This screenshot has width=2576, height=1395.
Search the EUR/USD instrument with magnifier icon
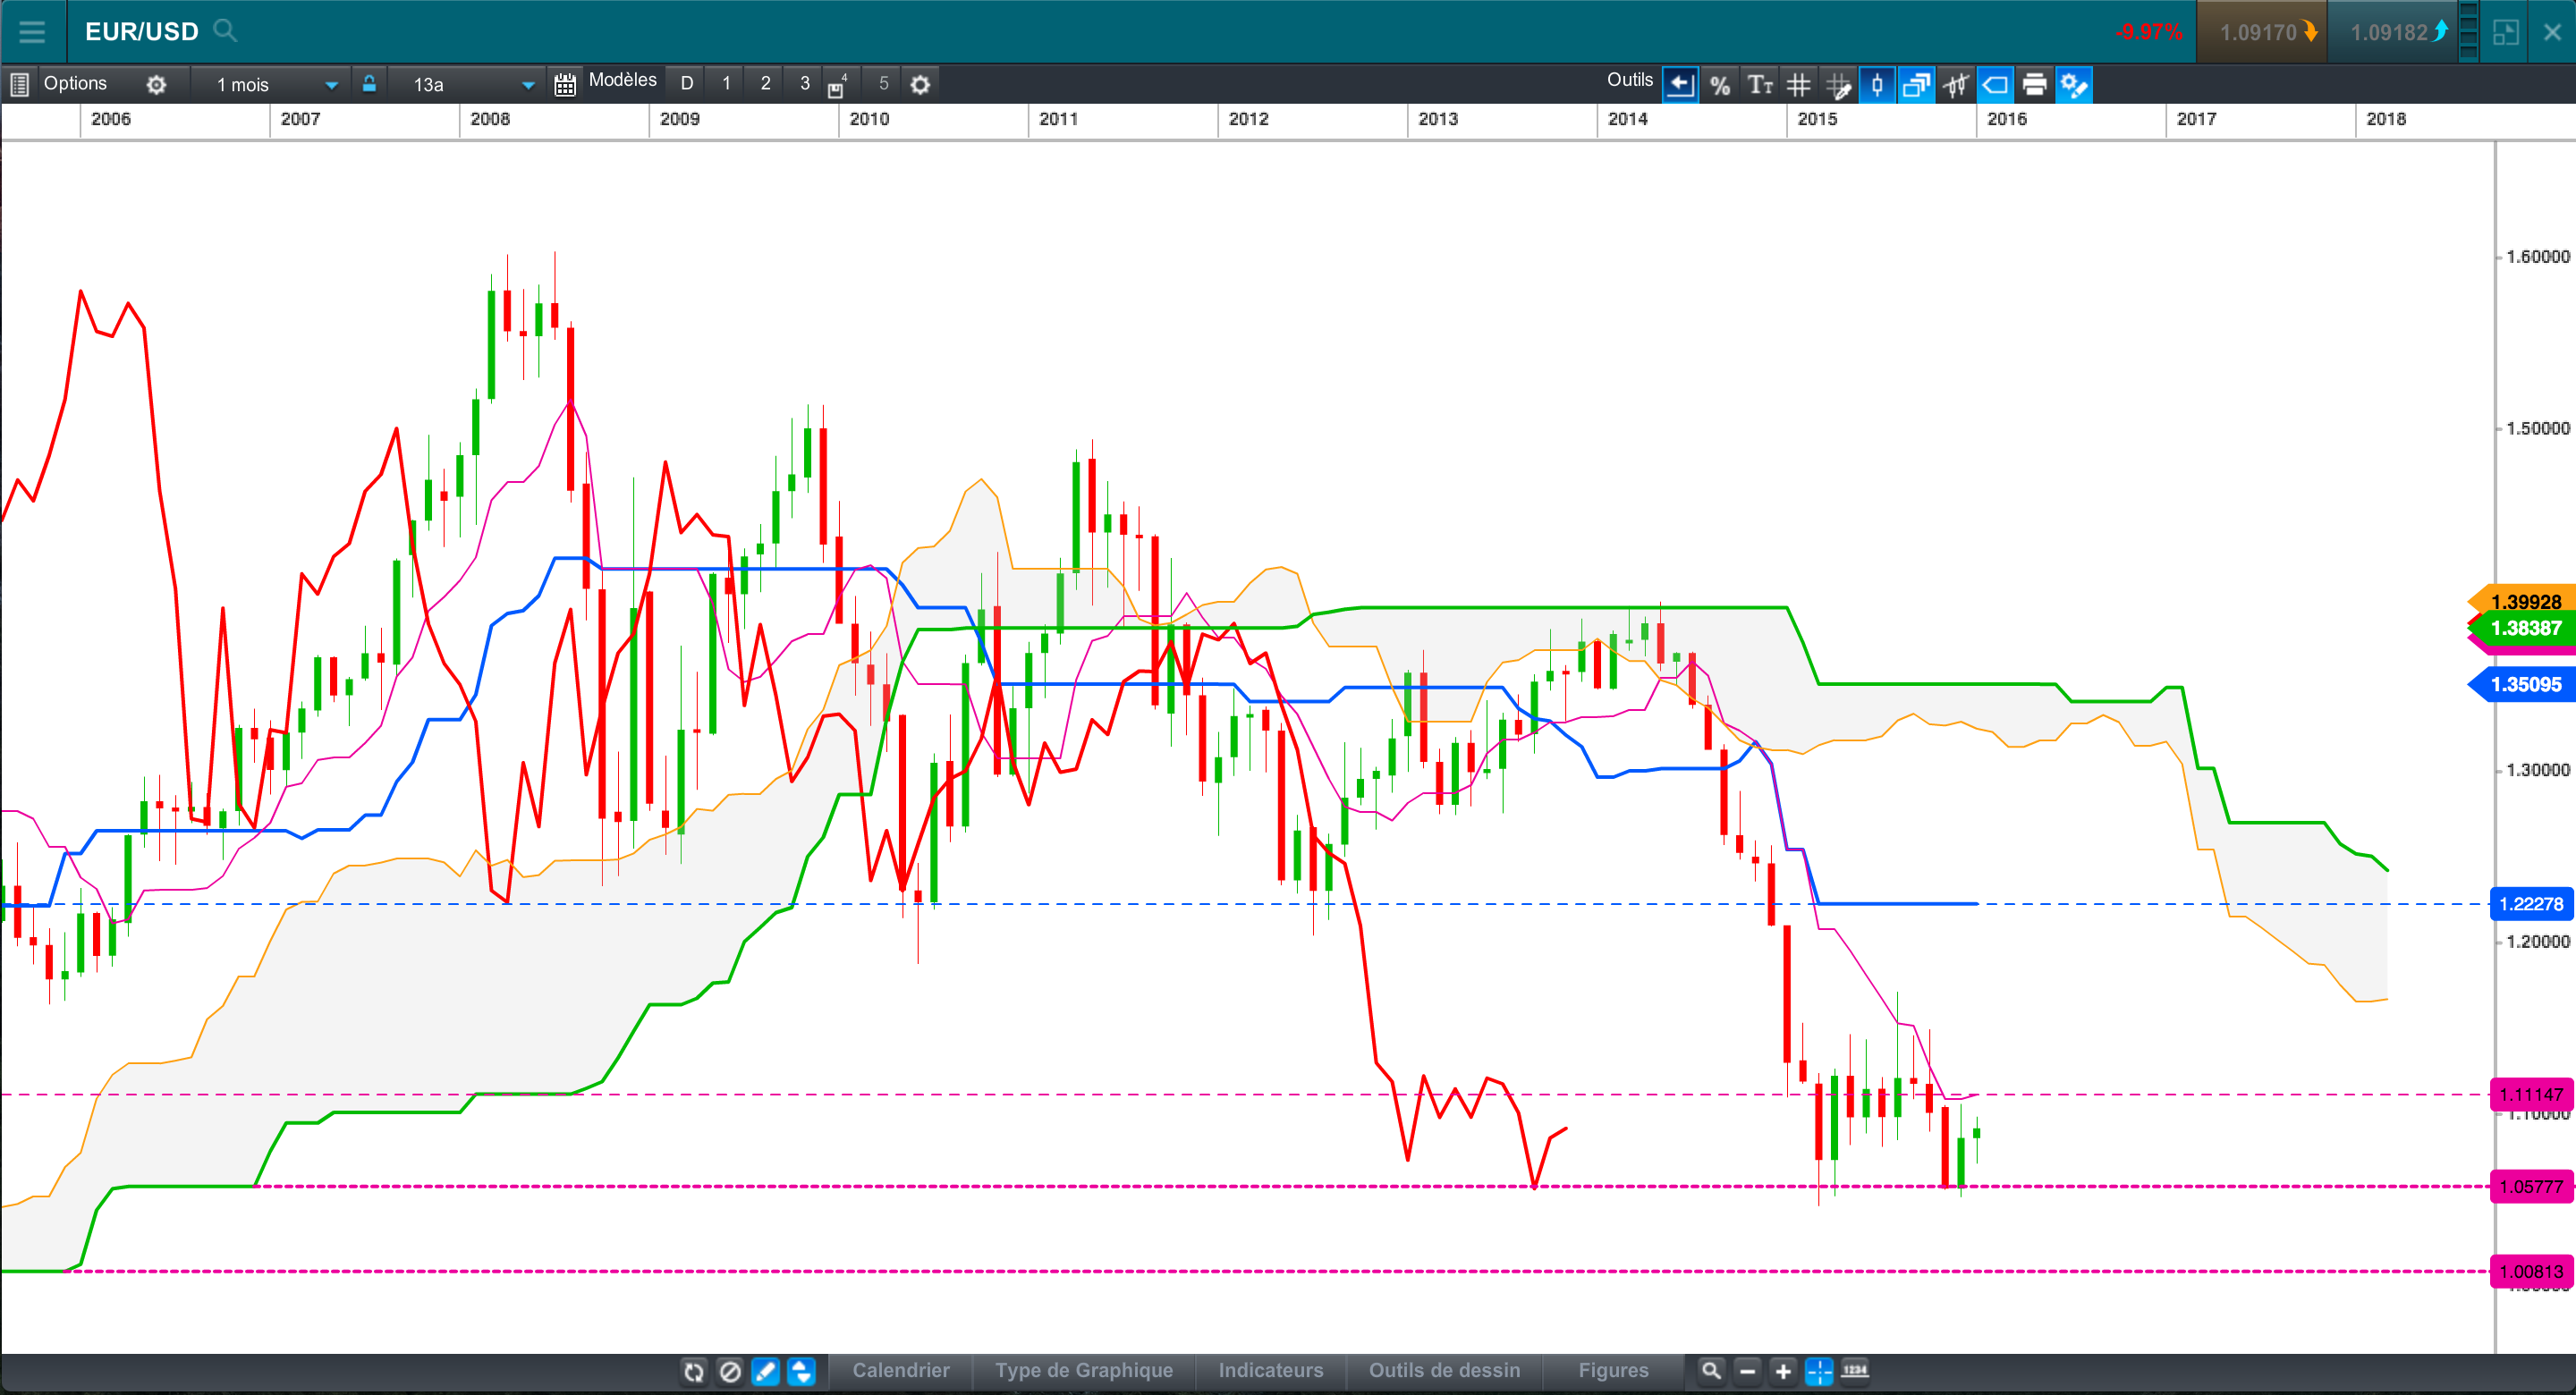pos(226,31)
